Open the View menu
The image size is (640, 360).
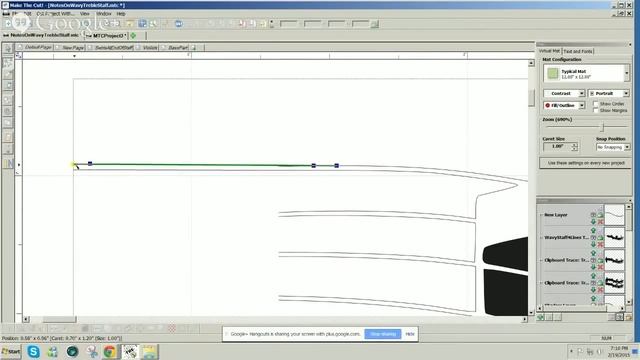(x=84, y=14)
